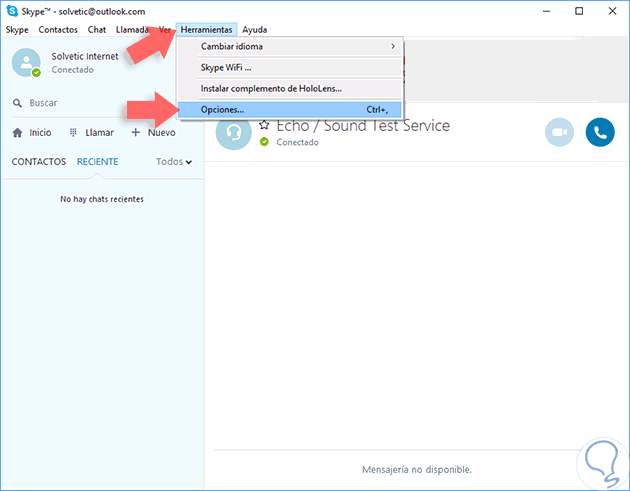Click the Echo contact headset avatar
This screenshot has width=630, height=491.
[x=234, y=132]
